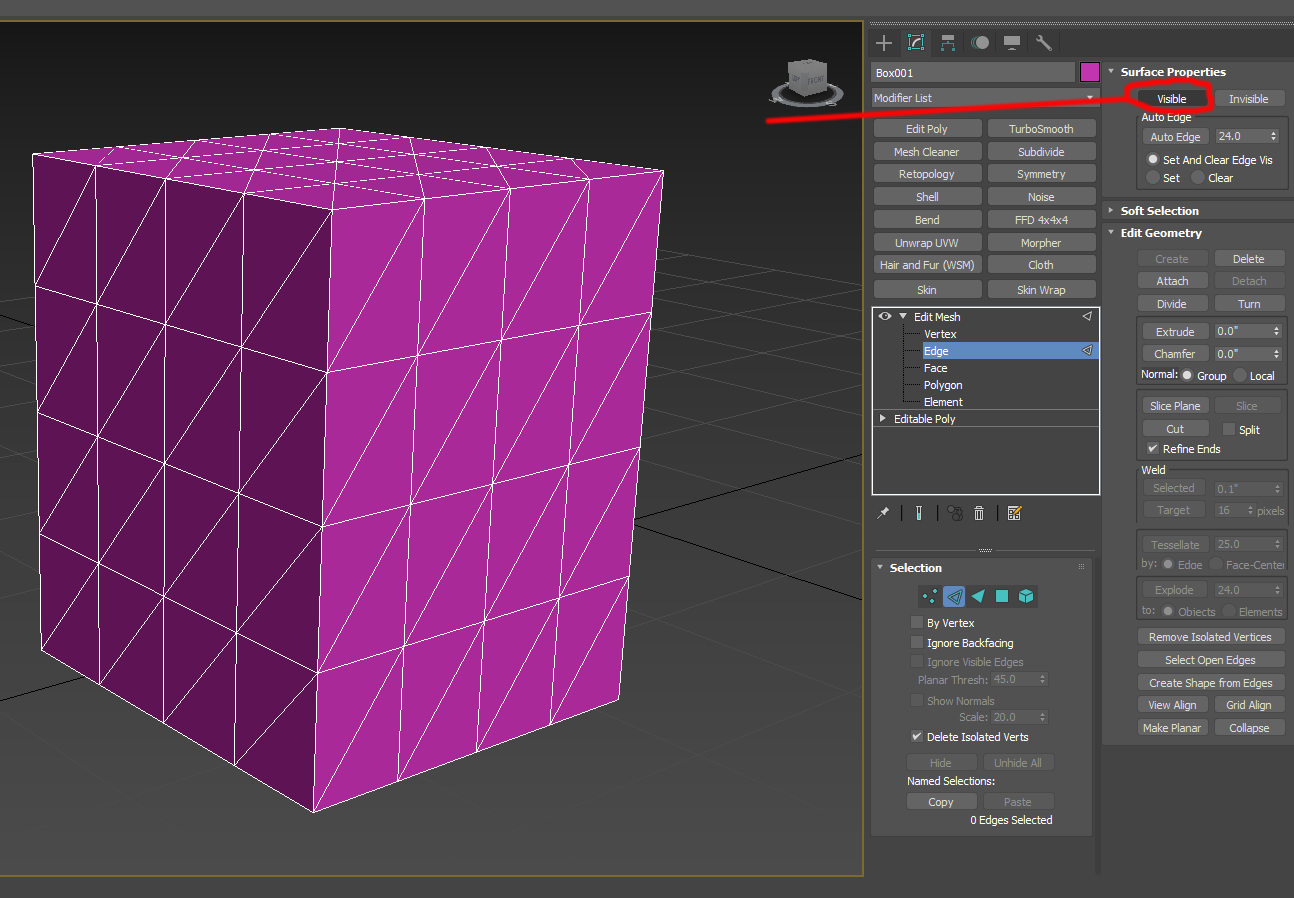
Task: Click the Remove Modifier trash icon
Action: point(978,512)
